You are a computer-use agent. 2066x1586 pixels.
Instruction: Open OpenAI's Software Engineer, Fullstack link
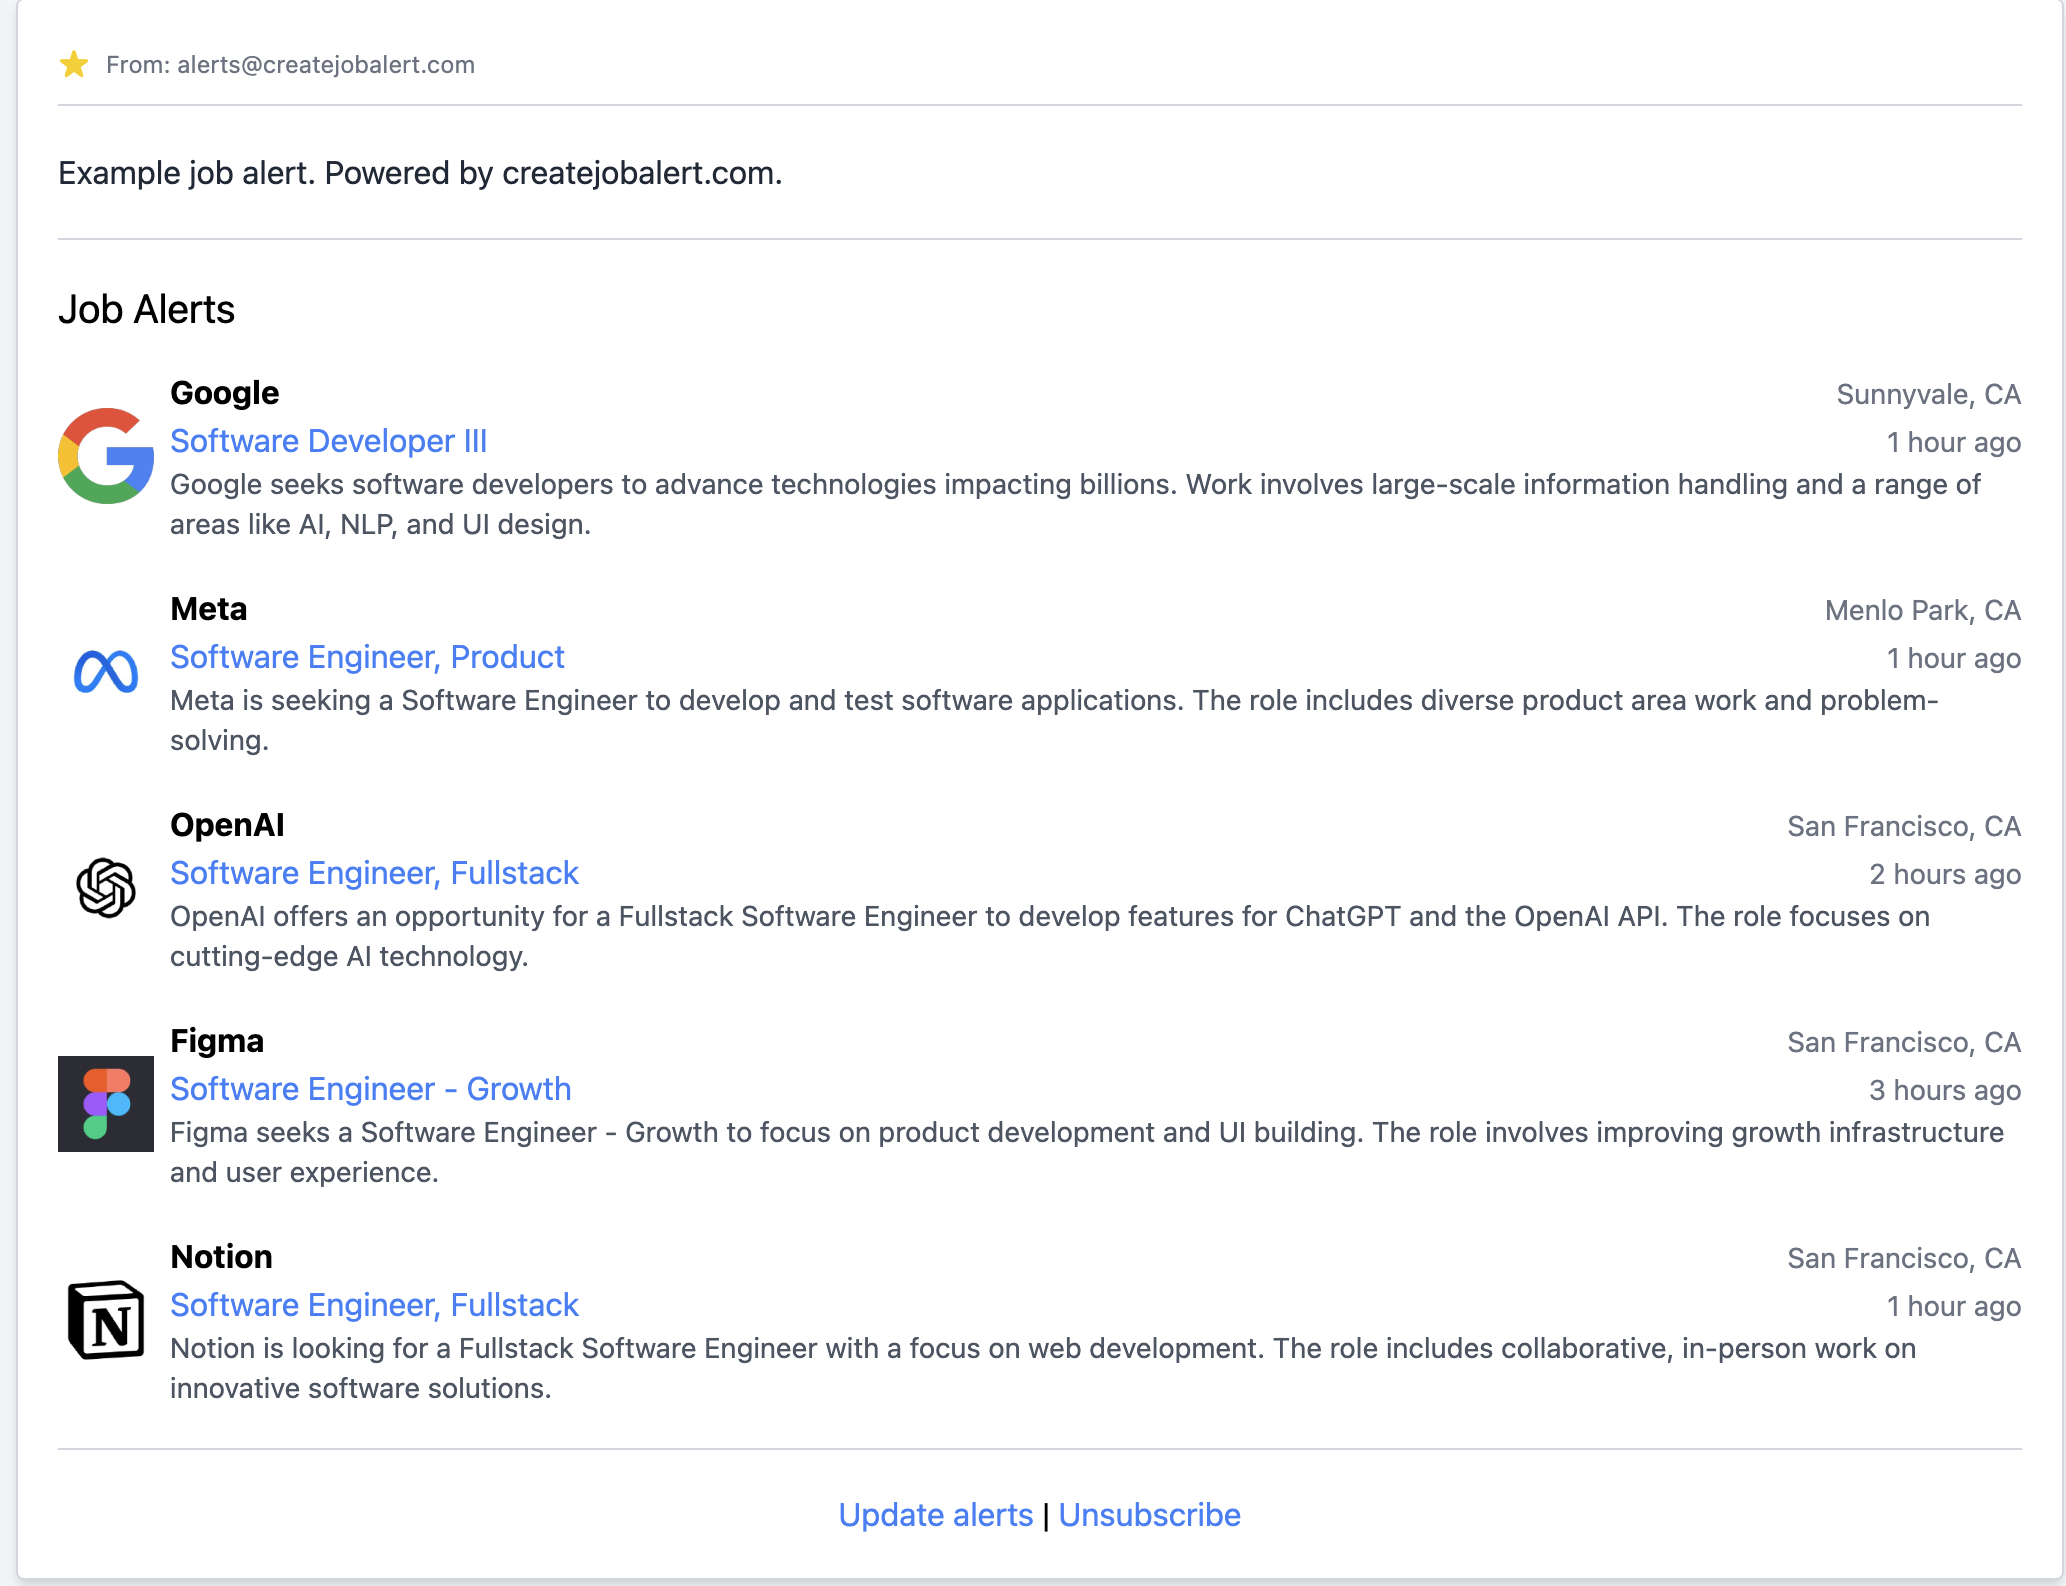click(374, 873)
